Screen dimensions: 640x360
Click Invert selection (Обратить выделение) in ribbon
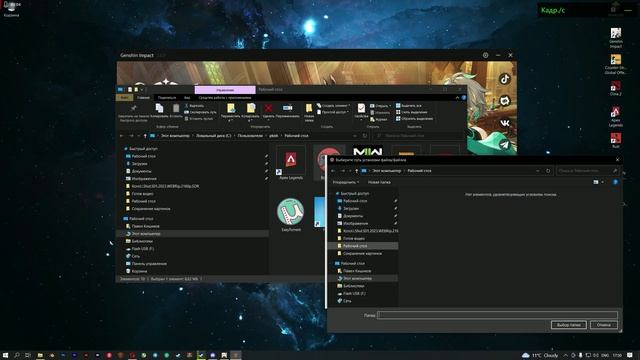pyautogui.click(x=414, y=119)
